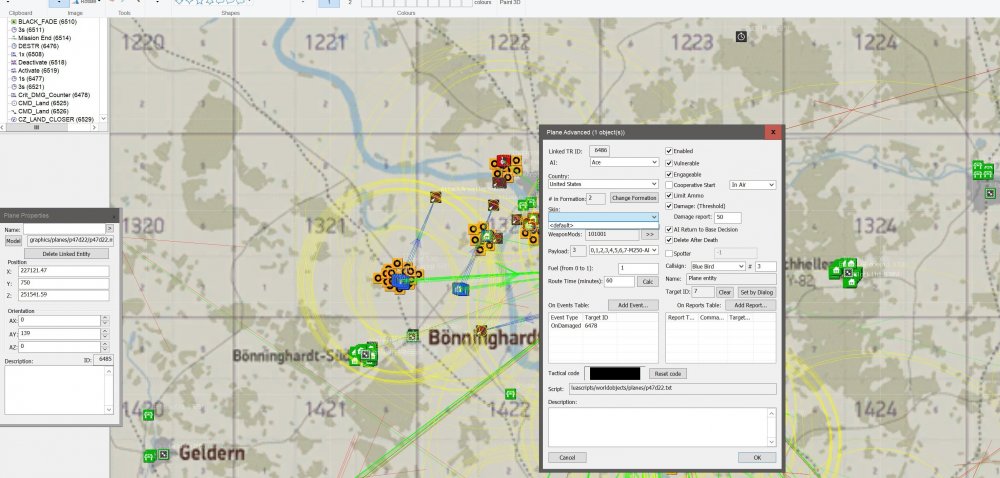Click the green vehicle icon near Geldern
1000x478 pixels.
148,455
